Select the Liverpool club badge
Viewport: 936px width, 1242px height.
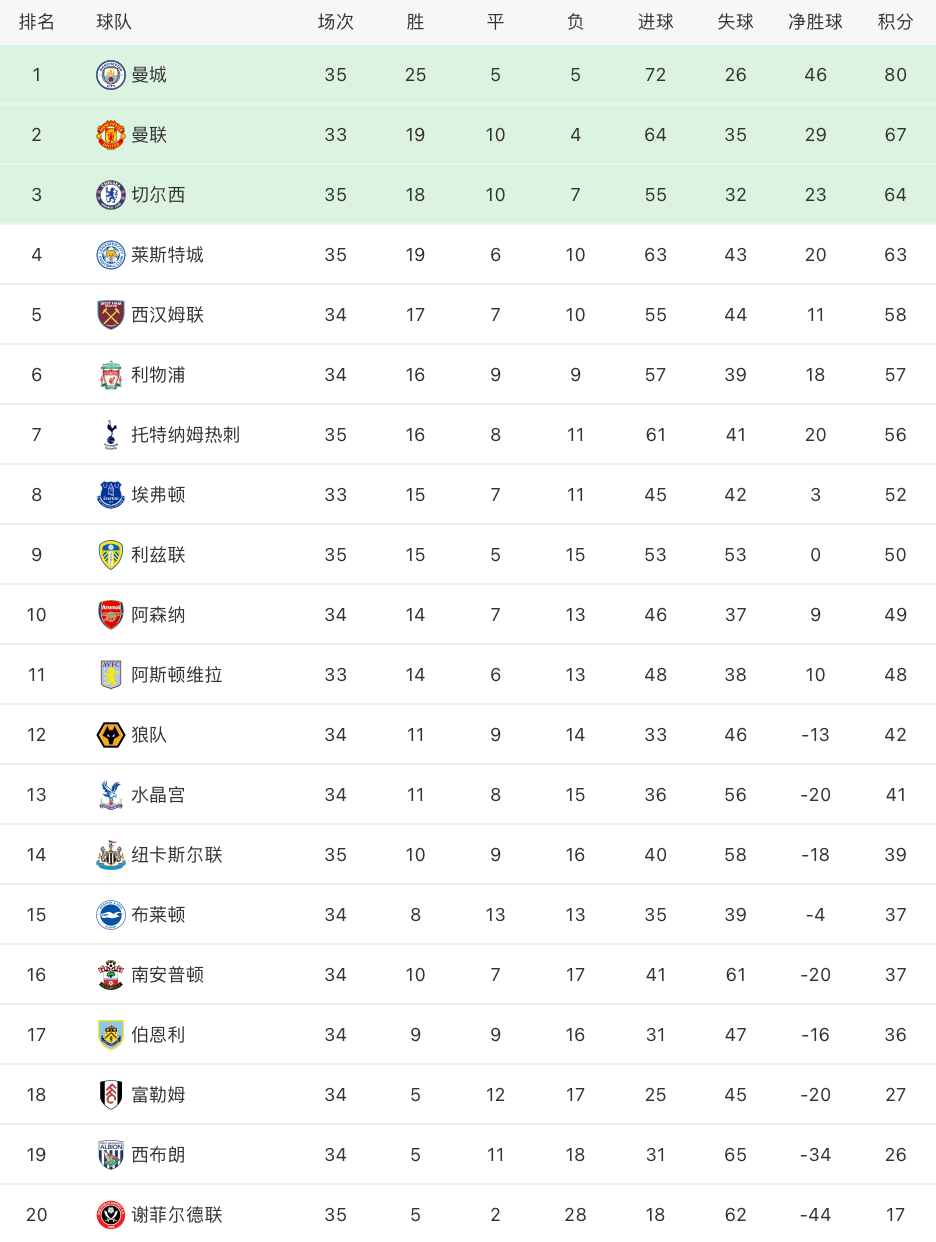[x=111, y=375]
